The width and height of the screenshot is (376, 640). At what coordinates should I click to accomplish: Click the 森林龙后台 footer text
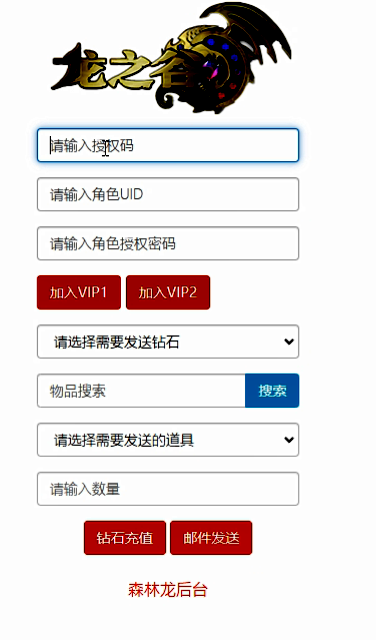click(x=168, y=590)
